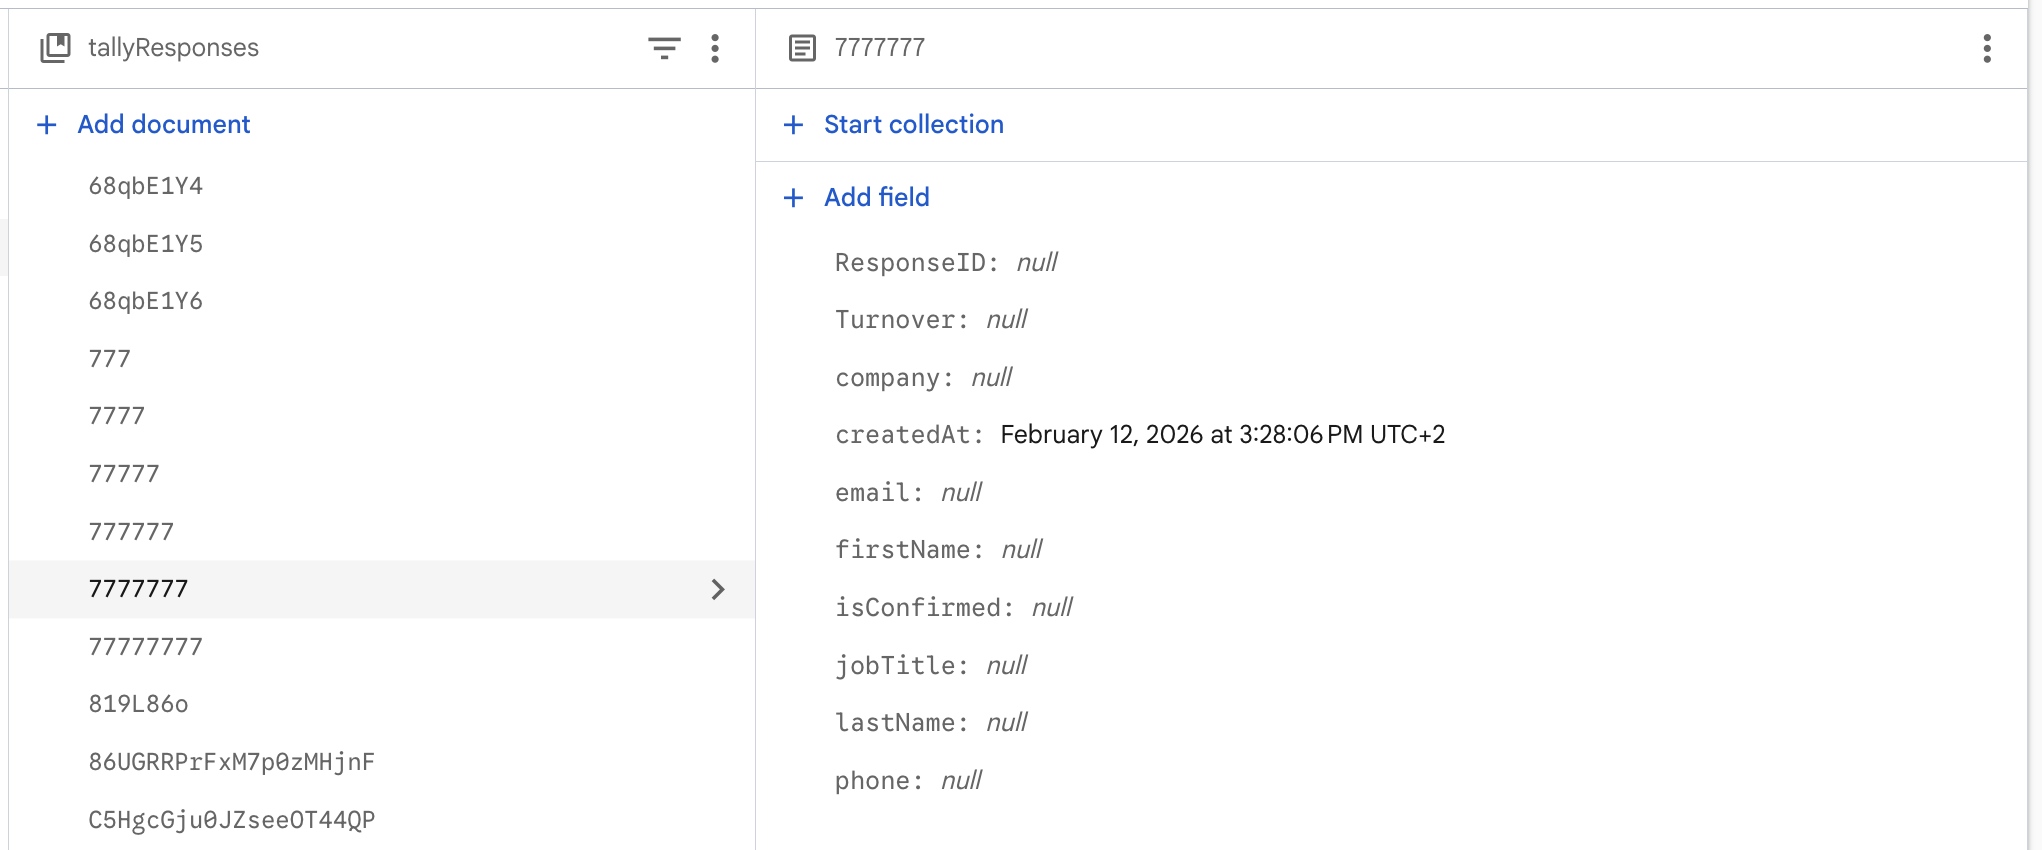Expand the chevron on document 7777777
Viewport: 2042px width, 850px height.
[x=718, y=589]
